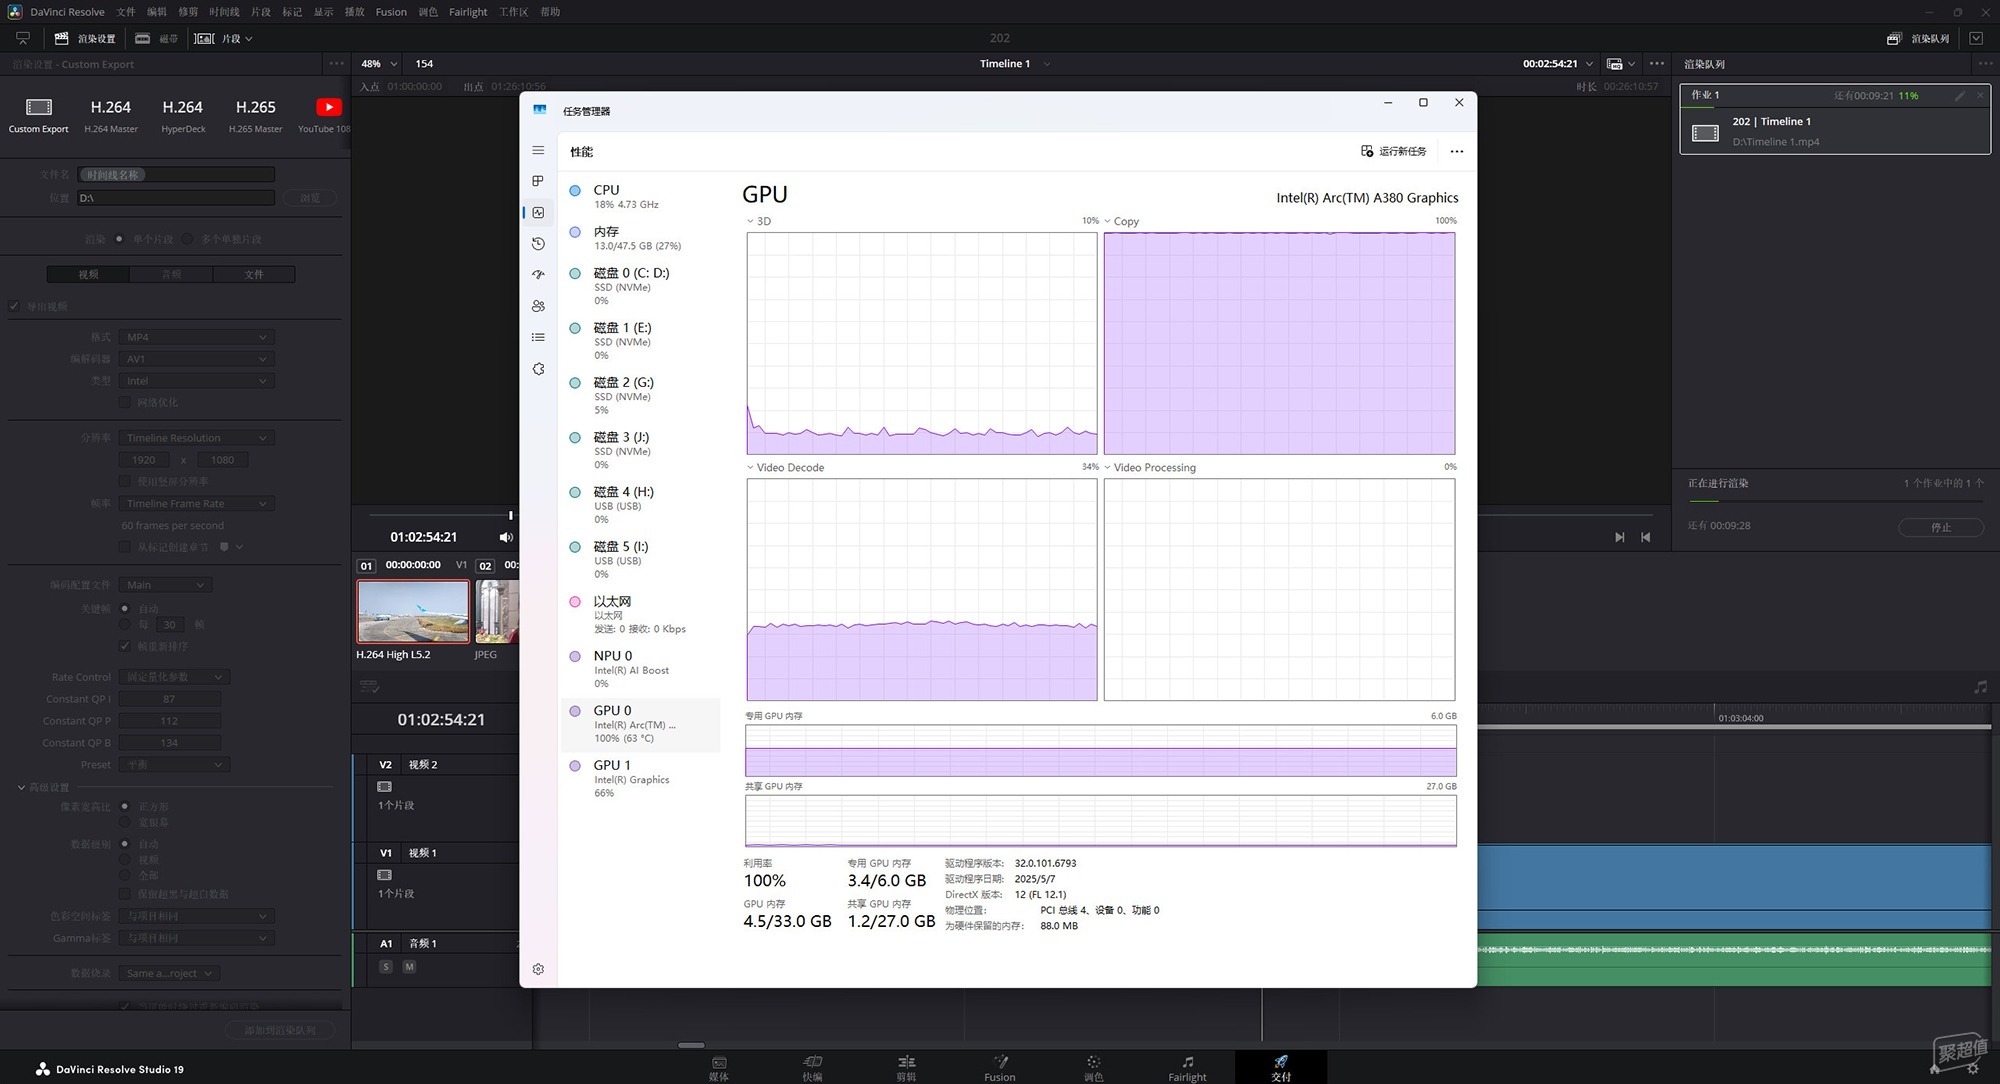Open the Processes page icon in Task Manager
Image resolution: width=2000 pixels, height=1084 pixels.
(x=538, y=181)
